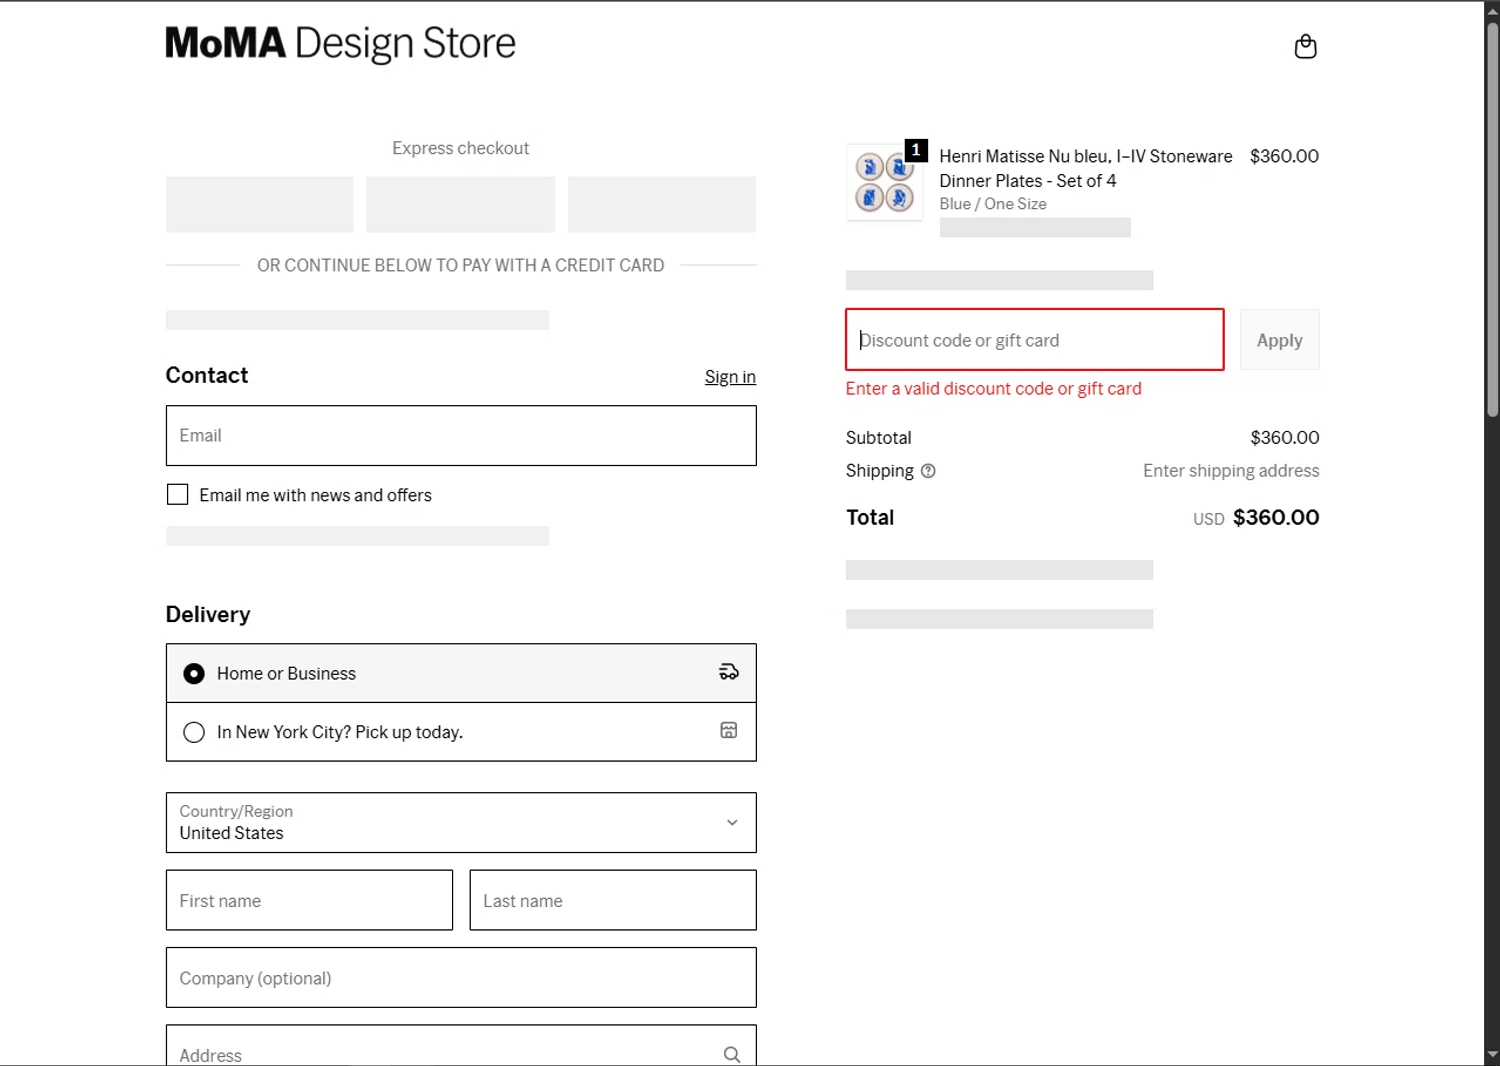Click the third express checkout button placeholder
Image resolution: width=1500 pixels, height=1066 pixels.
point(662,204)
